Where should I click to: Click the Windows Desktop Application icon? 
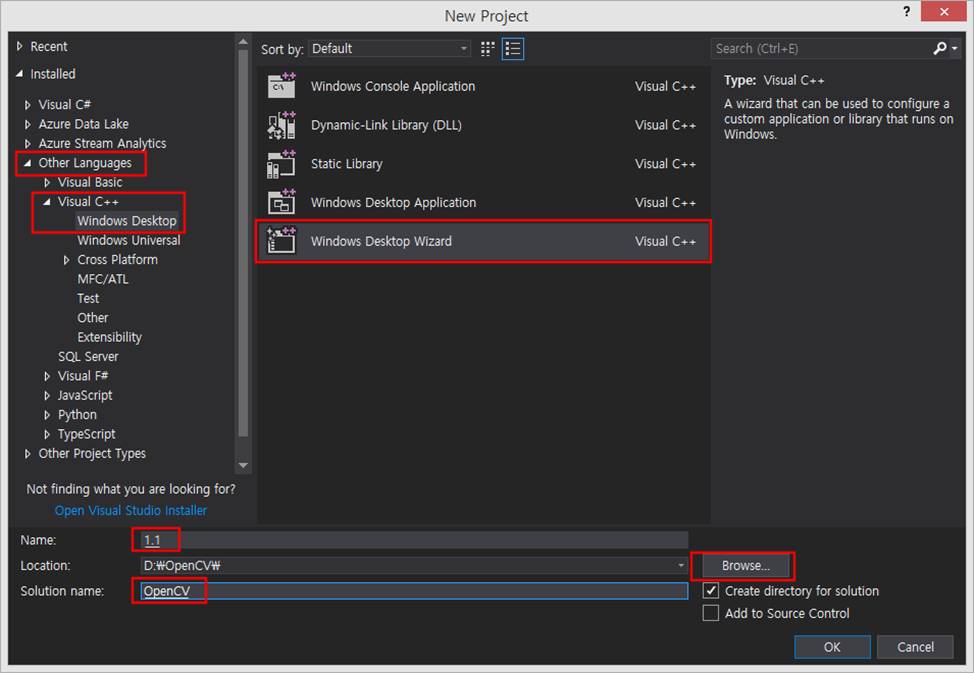[x=282, y=202]
